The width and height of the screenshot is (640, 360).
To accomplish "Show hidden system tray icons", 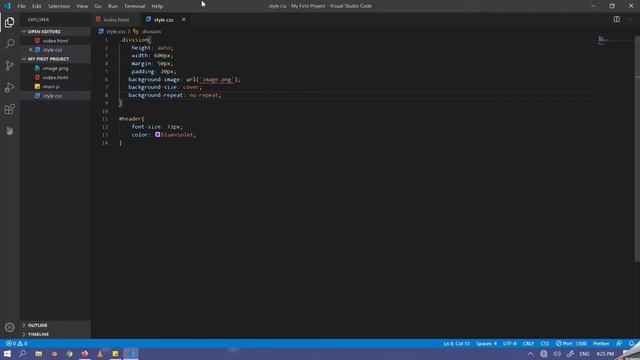I will pyautogui.click(x=530, y=353).
